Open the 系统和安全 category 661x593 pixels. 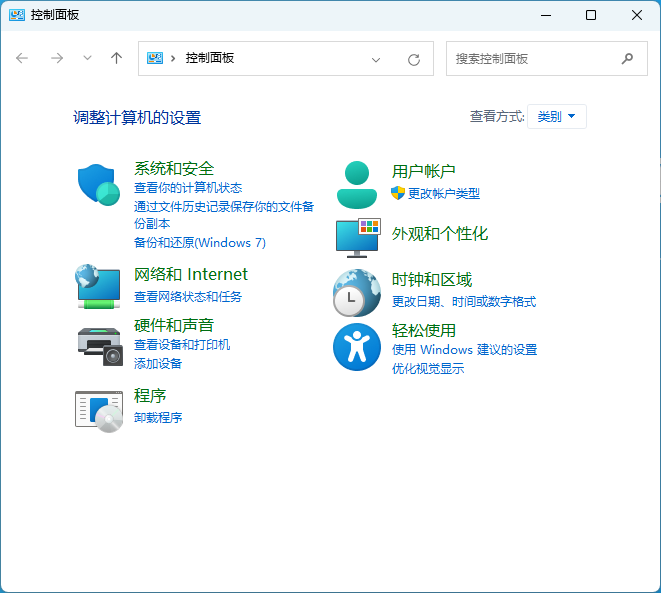(174, 169)
